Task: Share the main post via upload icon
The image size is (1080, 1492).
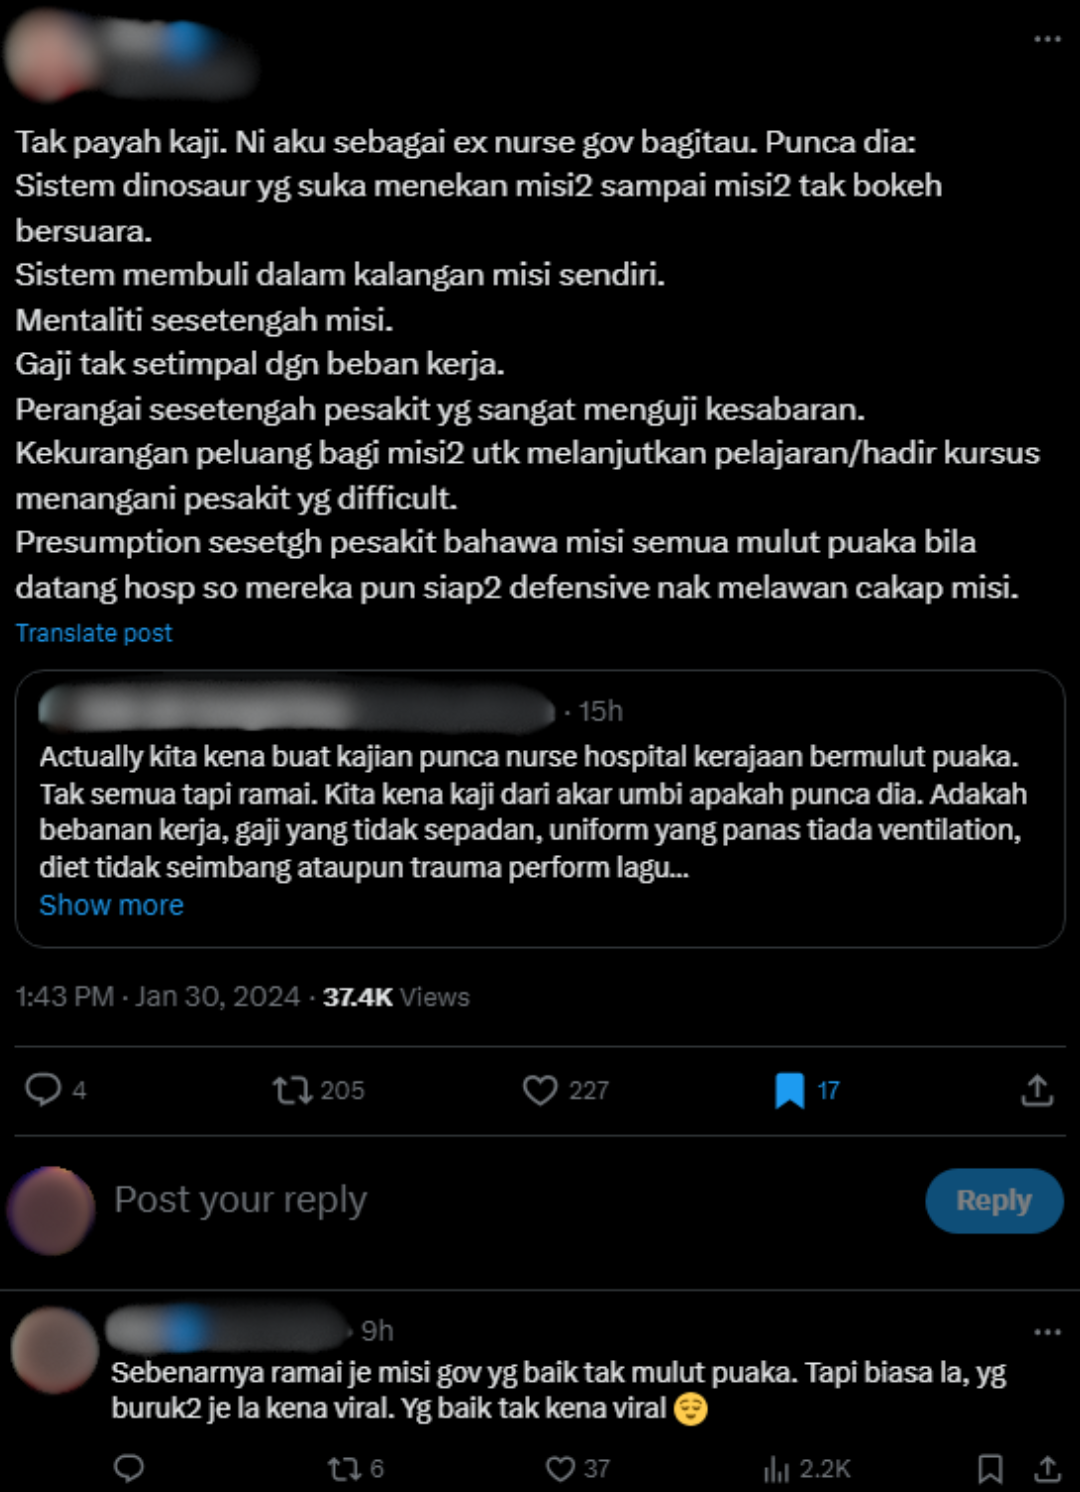Action: coord(1037,1090)
